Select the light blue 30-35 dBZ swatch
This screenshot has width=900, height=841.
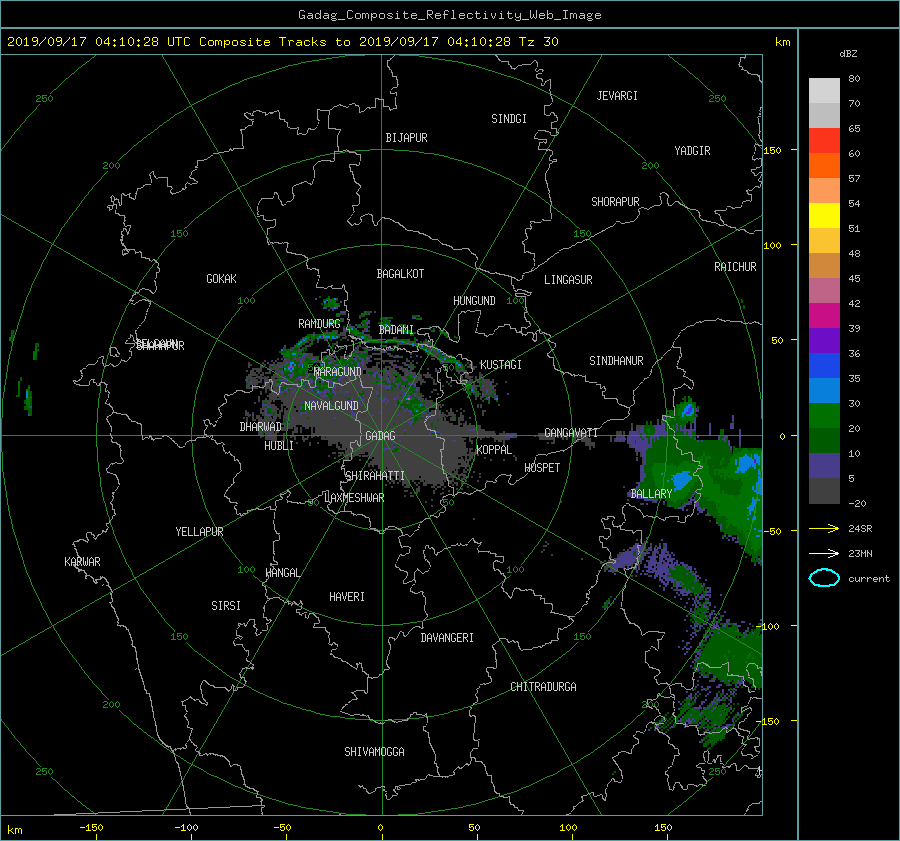(x=824, y=390)
